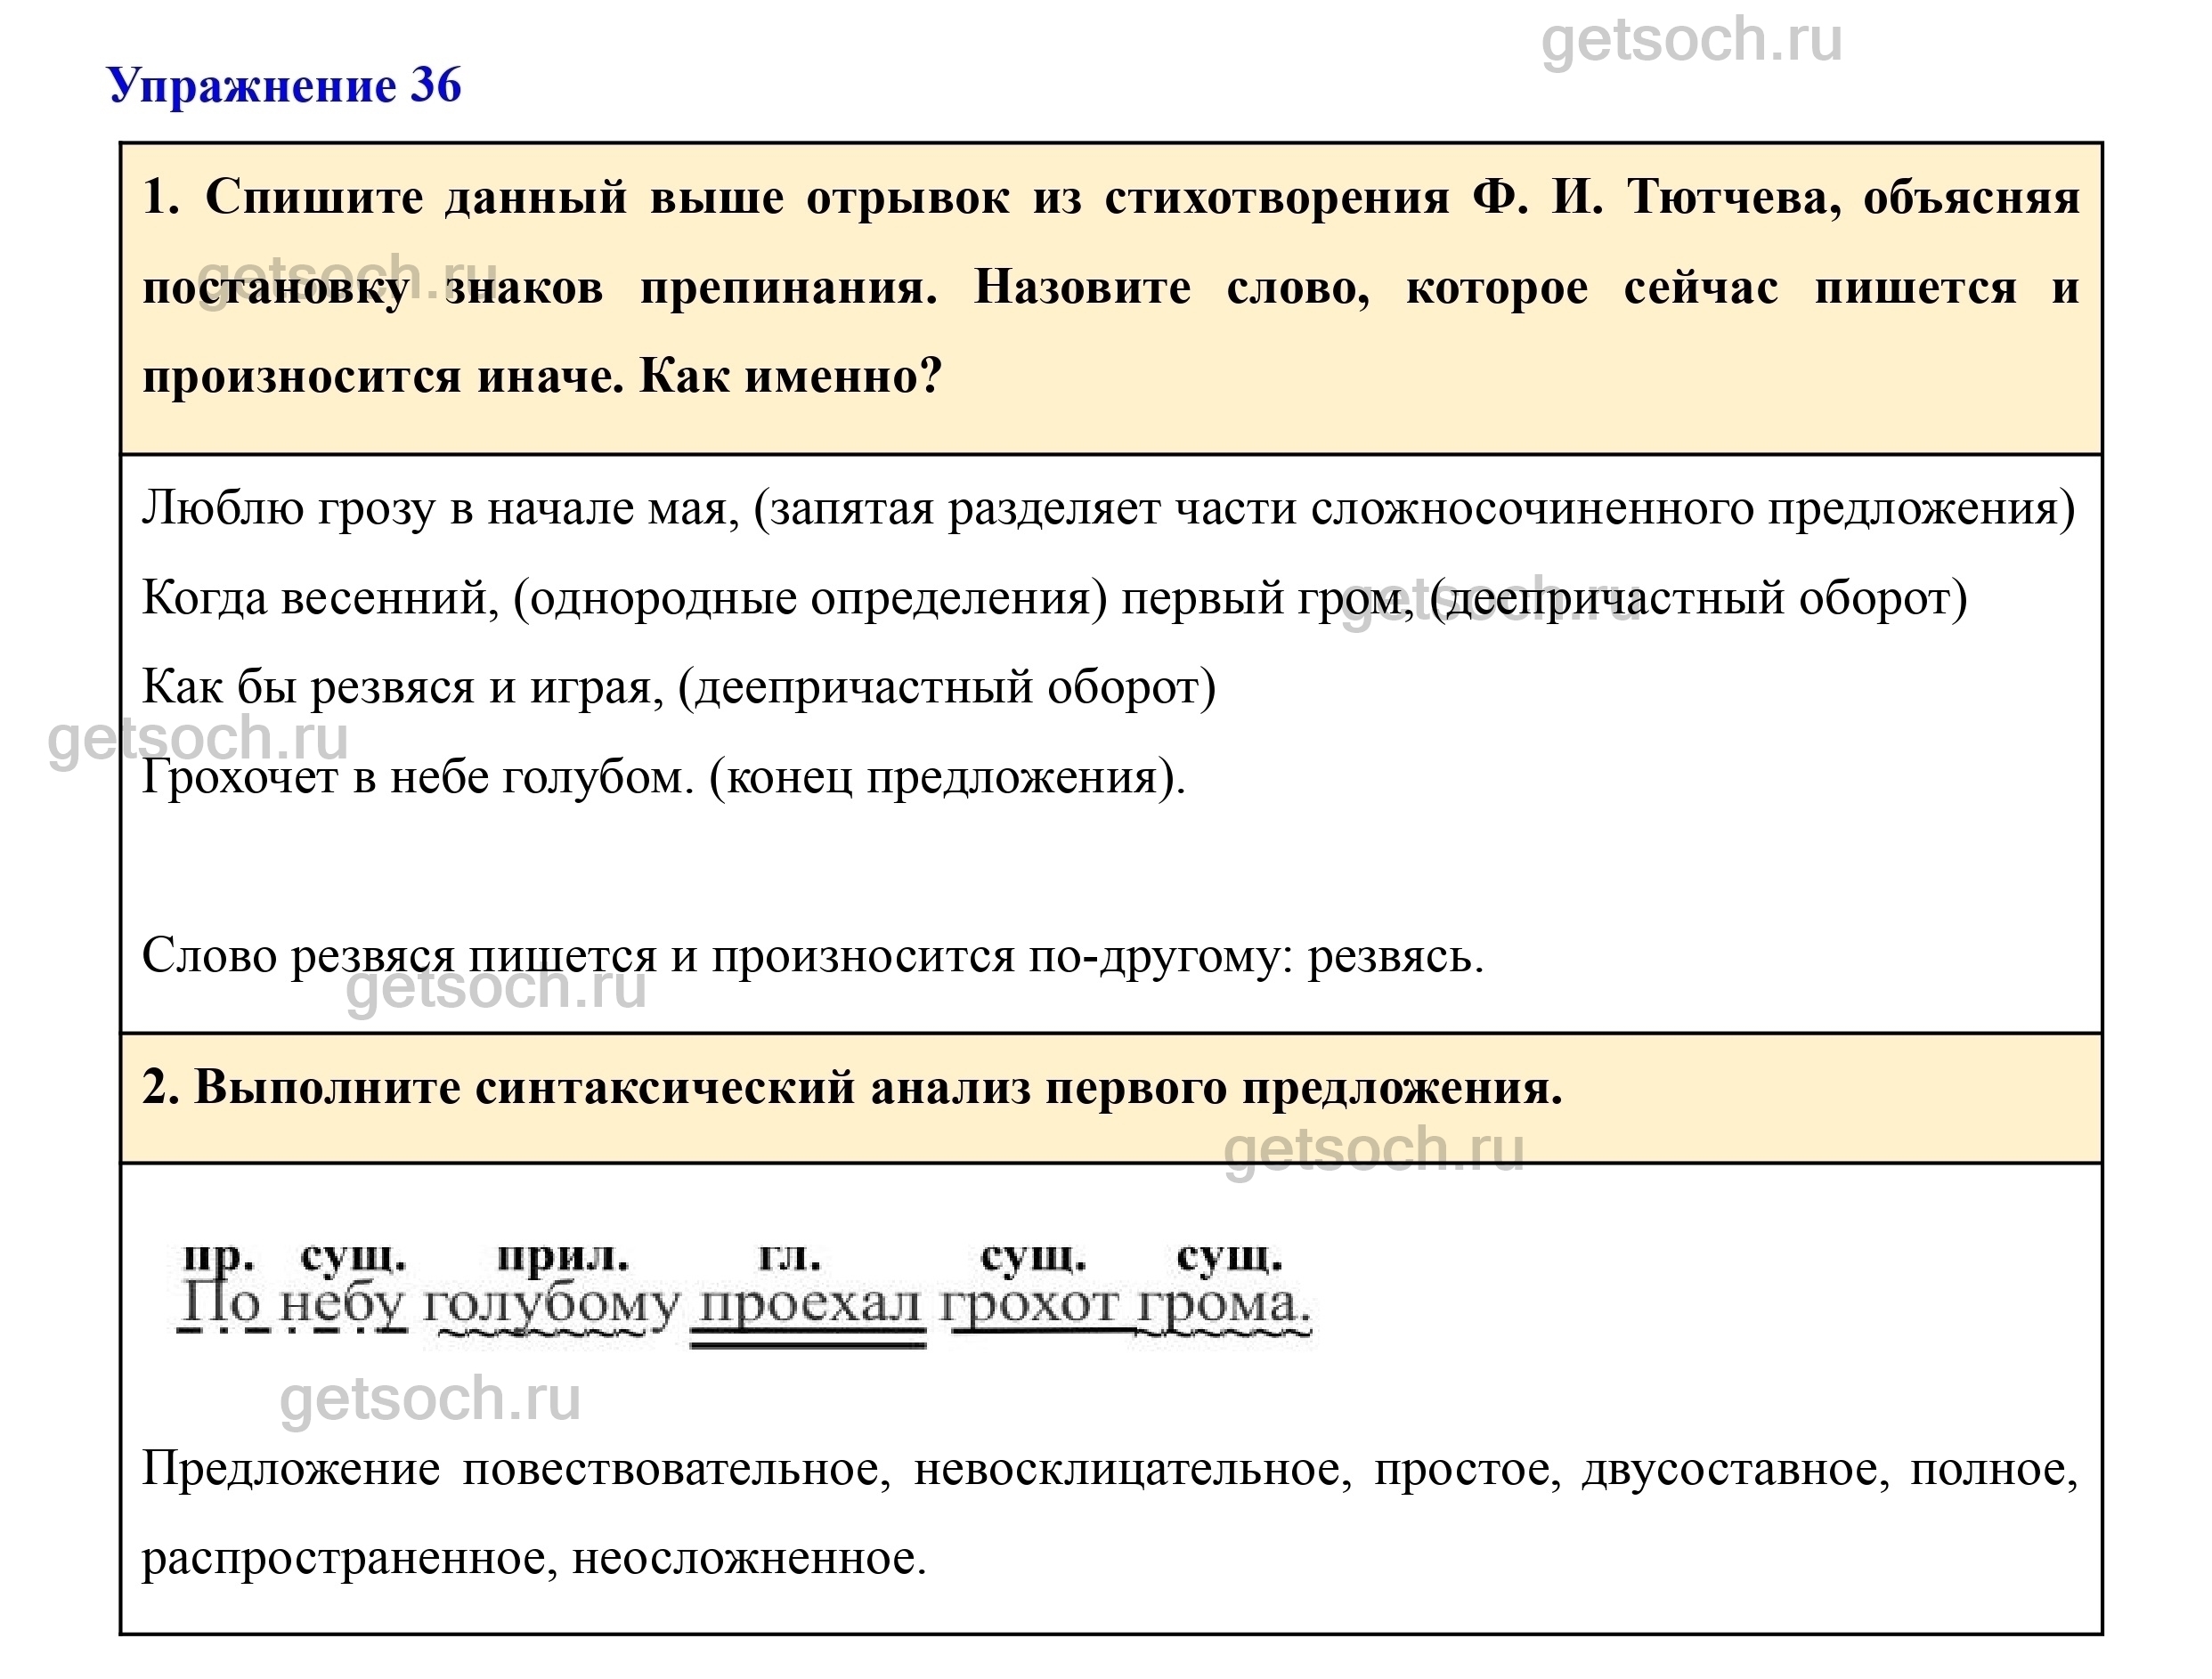The height and width of the screenshot is (1679, 2212).
Task: Click the "прил." part-of-speech label
Action: point(563,1257)
